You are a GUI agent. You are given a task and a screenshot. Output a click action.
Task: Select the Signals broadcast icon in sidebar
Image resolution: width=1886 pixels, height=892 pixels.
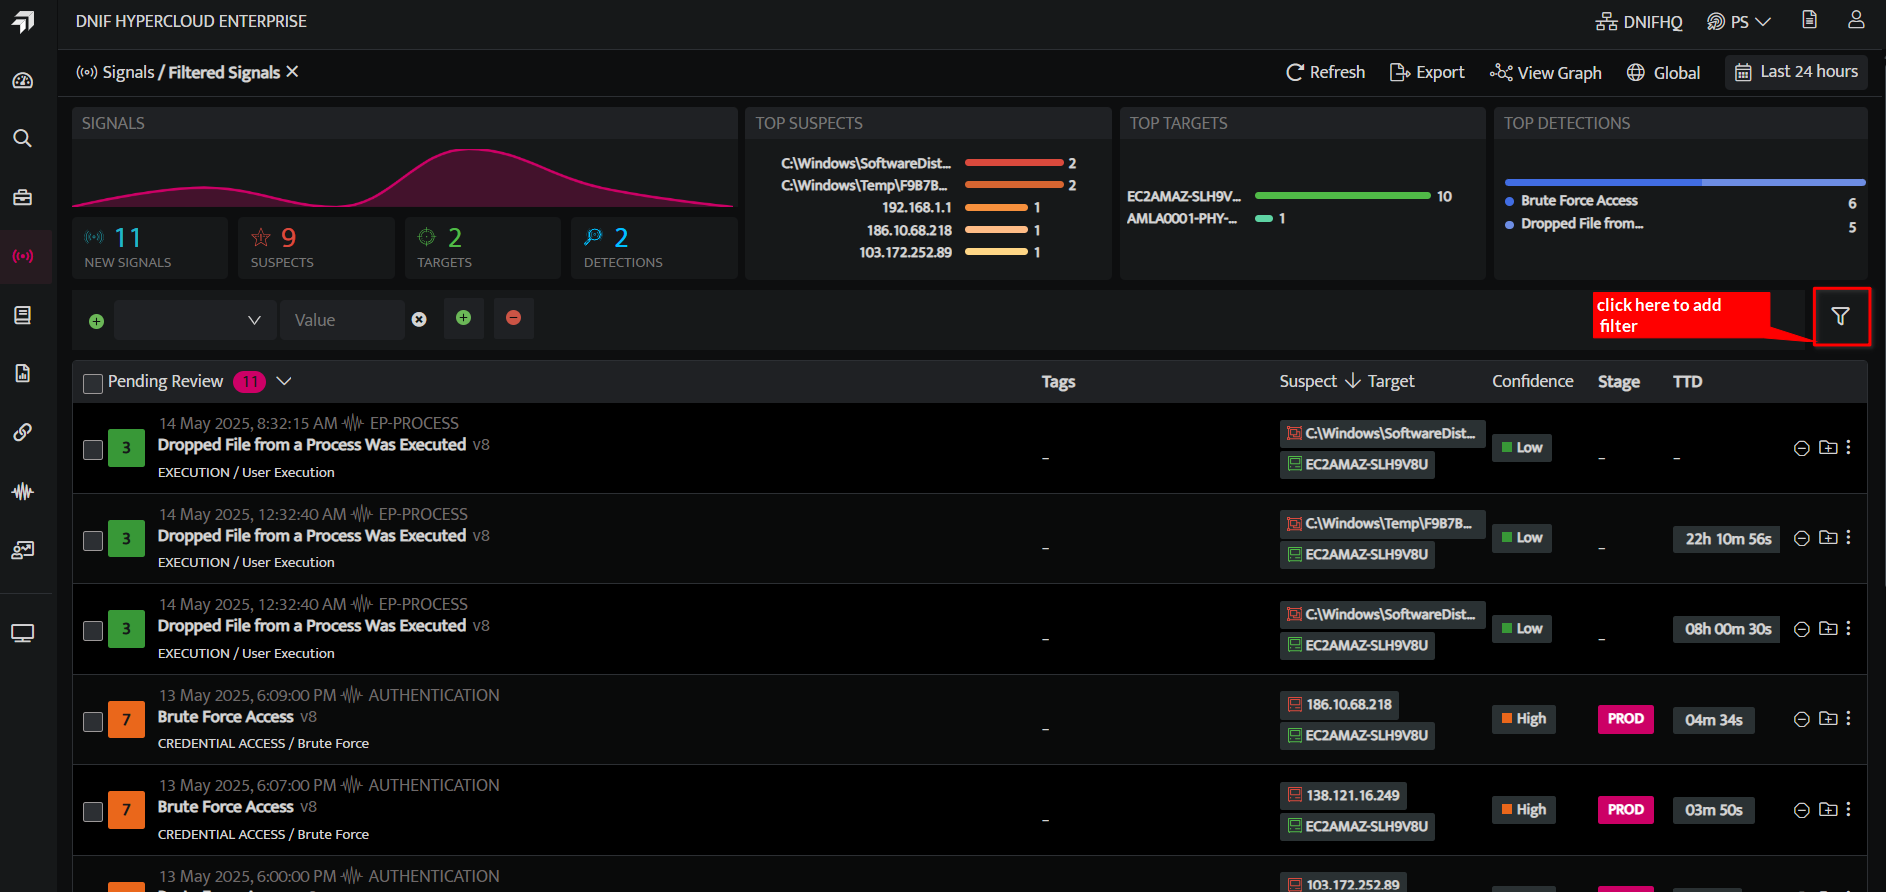click(23, 256)
